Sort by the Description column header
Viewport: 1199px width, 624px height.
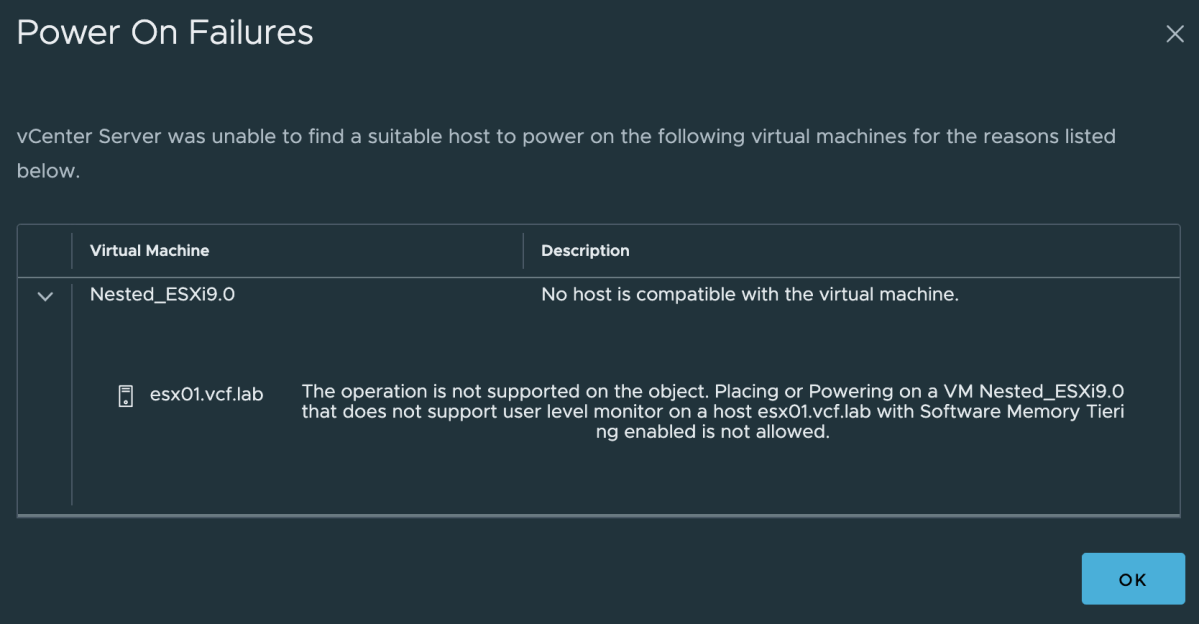point(585,251)
